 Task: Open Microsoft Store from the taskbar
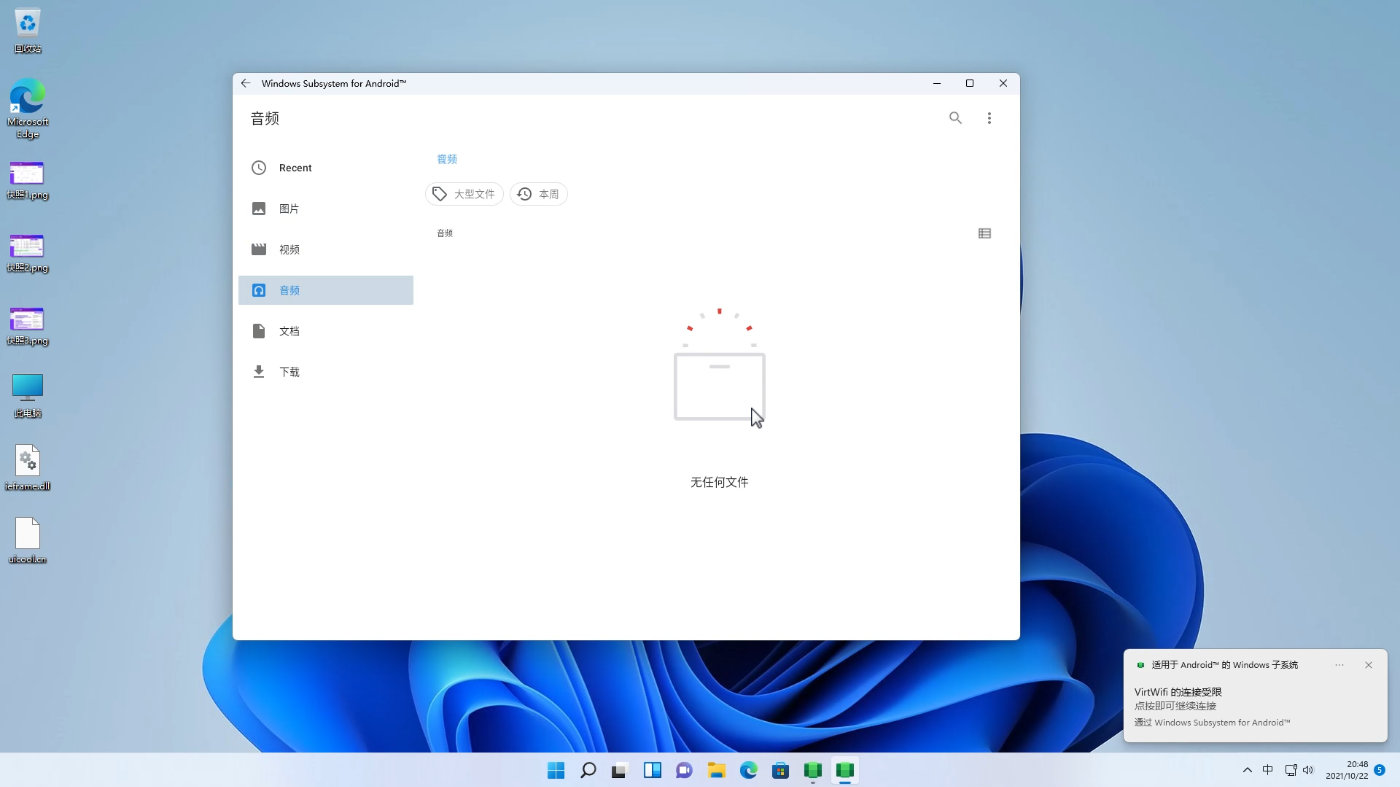pos(780,770)
